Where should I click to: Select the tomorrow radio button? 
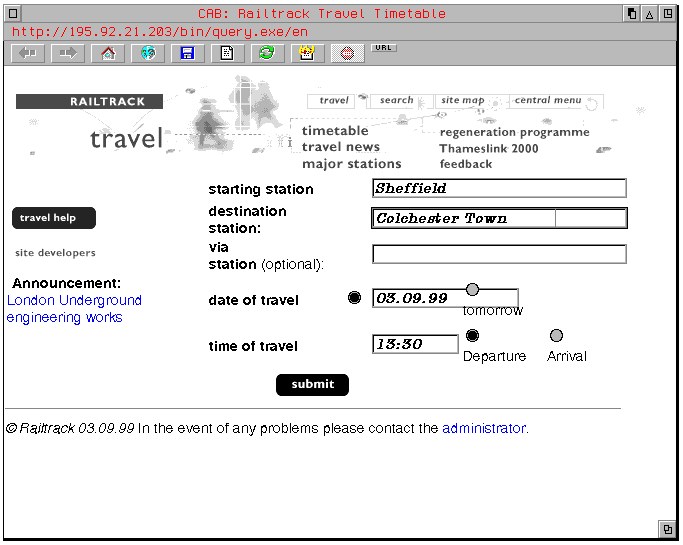472,289
